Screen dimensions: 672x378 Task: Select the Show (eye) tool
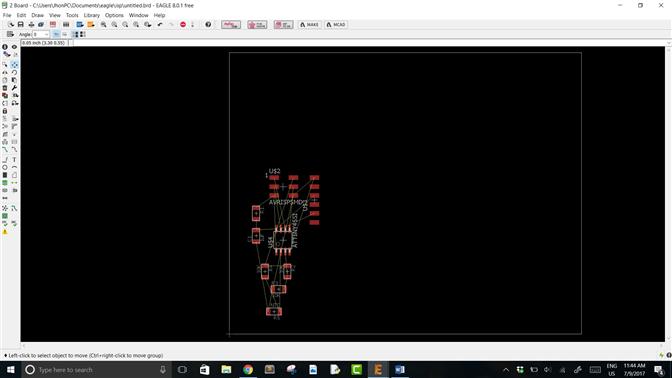point(14,47)
